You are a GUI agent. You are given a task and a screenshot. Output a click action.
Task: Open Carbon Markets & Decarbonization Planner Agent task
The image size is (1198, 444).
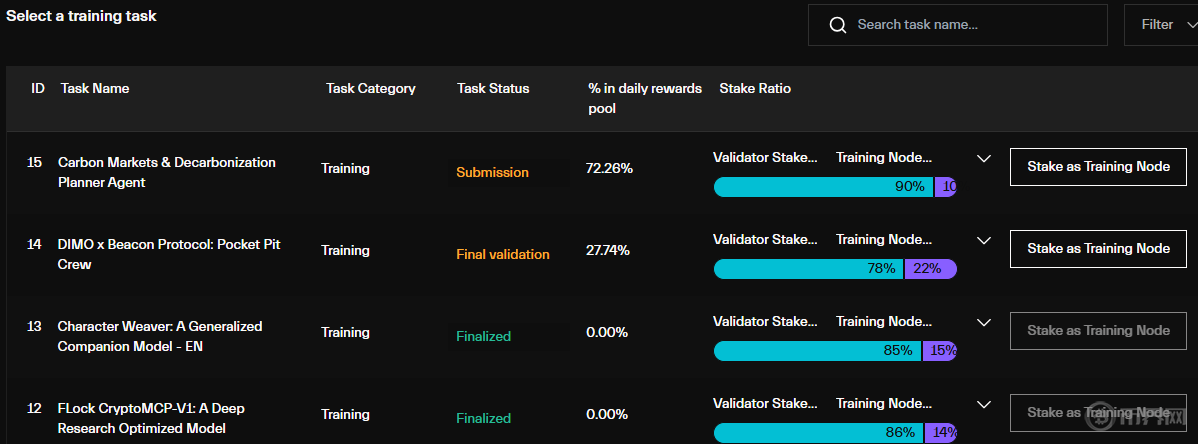[166, 172]
